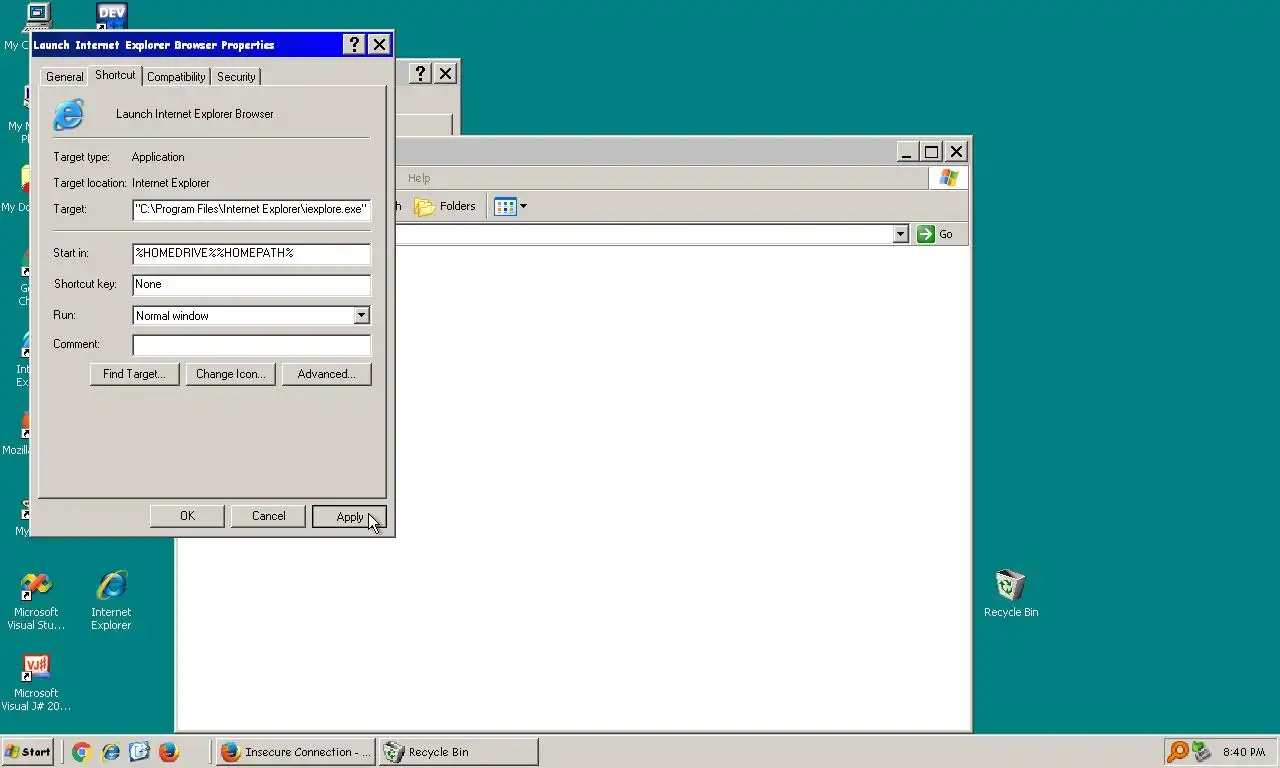1280x768 pixels.
Task: Click the Start button
Action: pyautogui.click(x=28, y=752)
